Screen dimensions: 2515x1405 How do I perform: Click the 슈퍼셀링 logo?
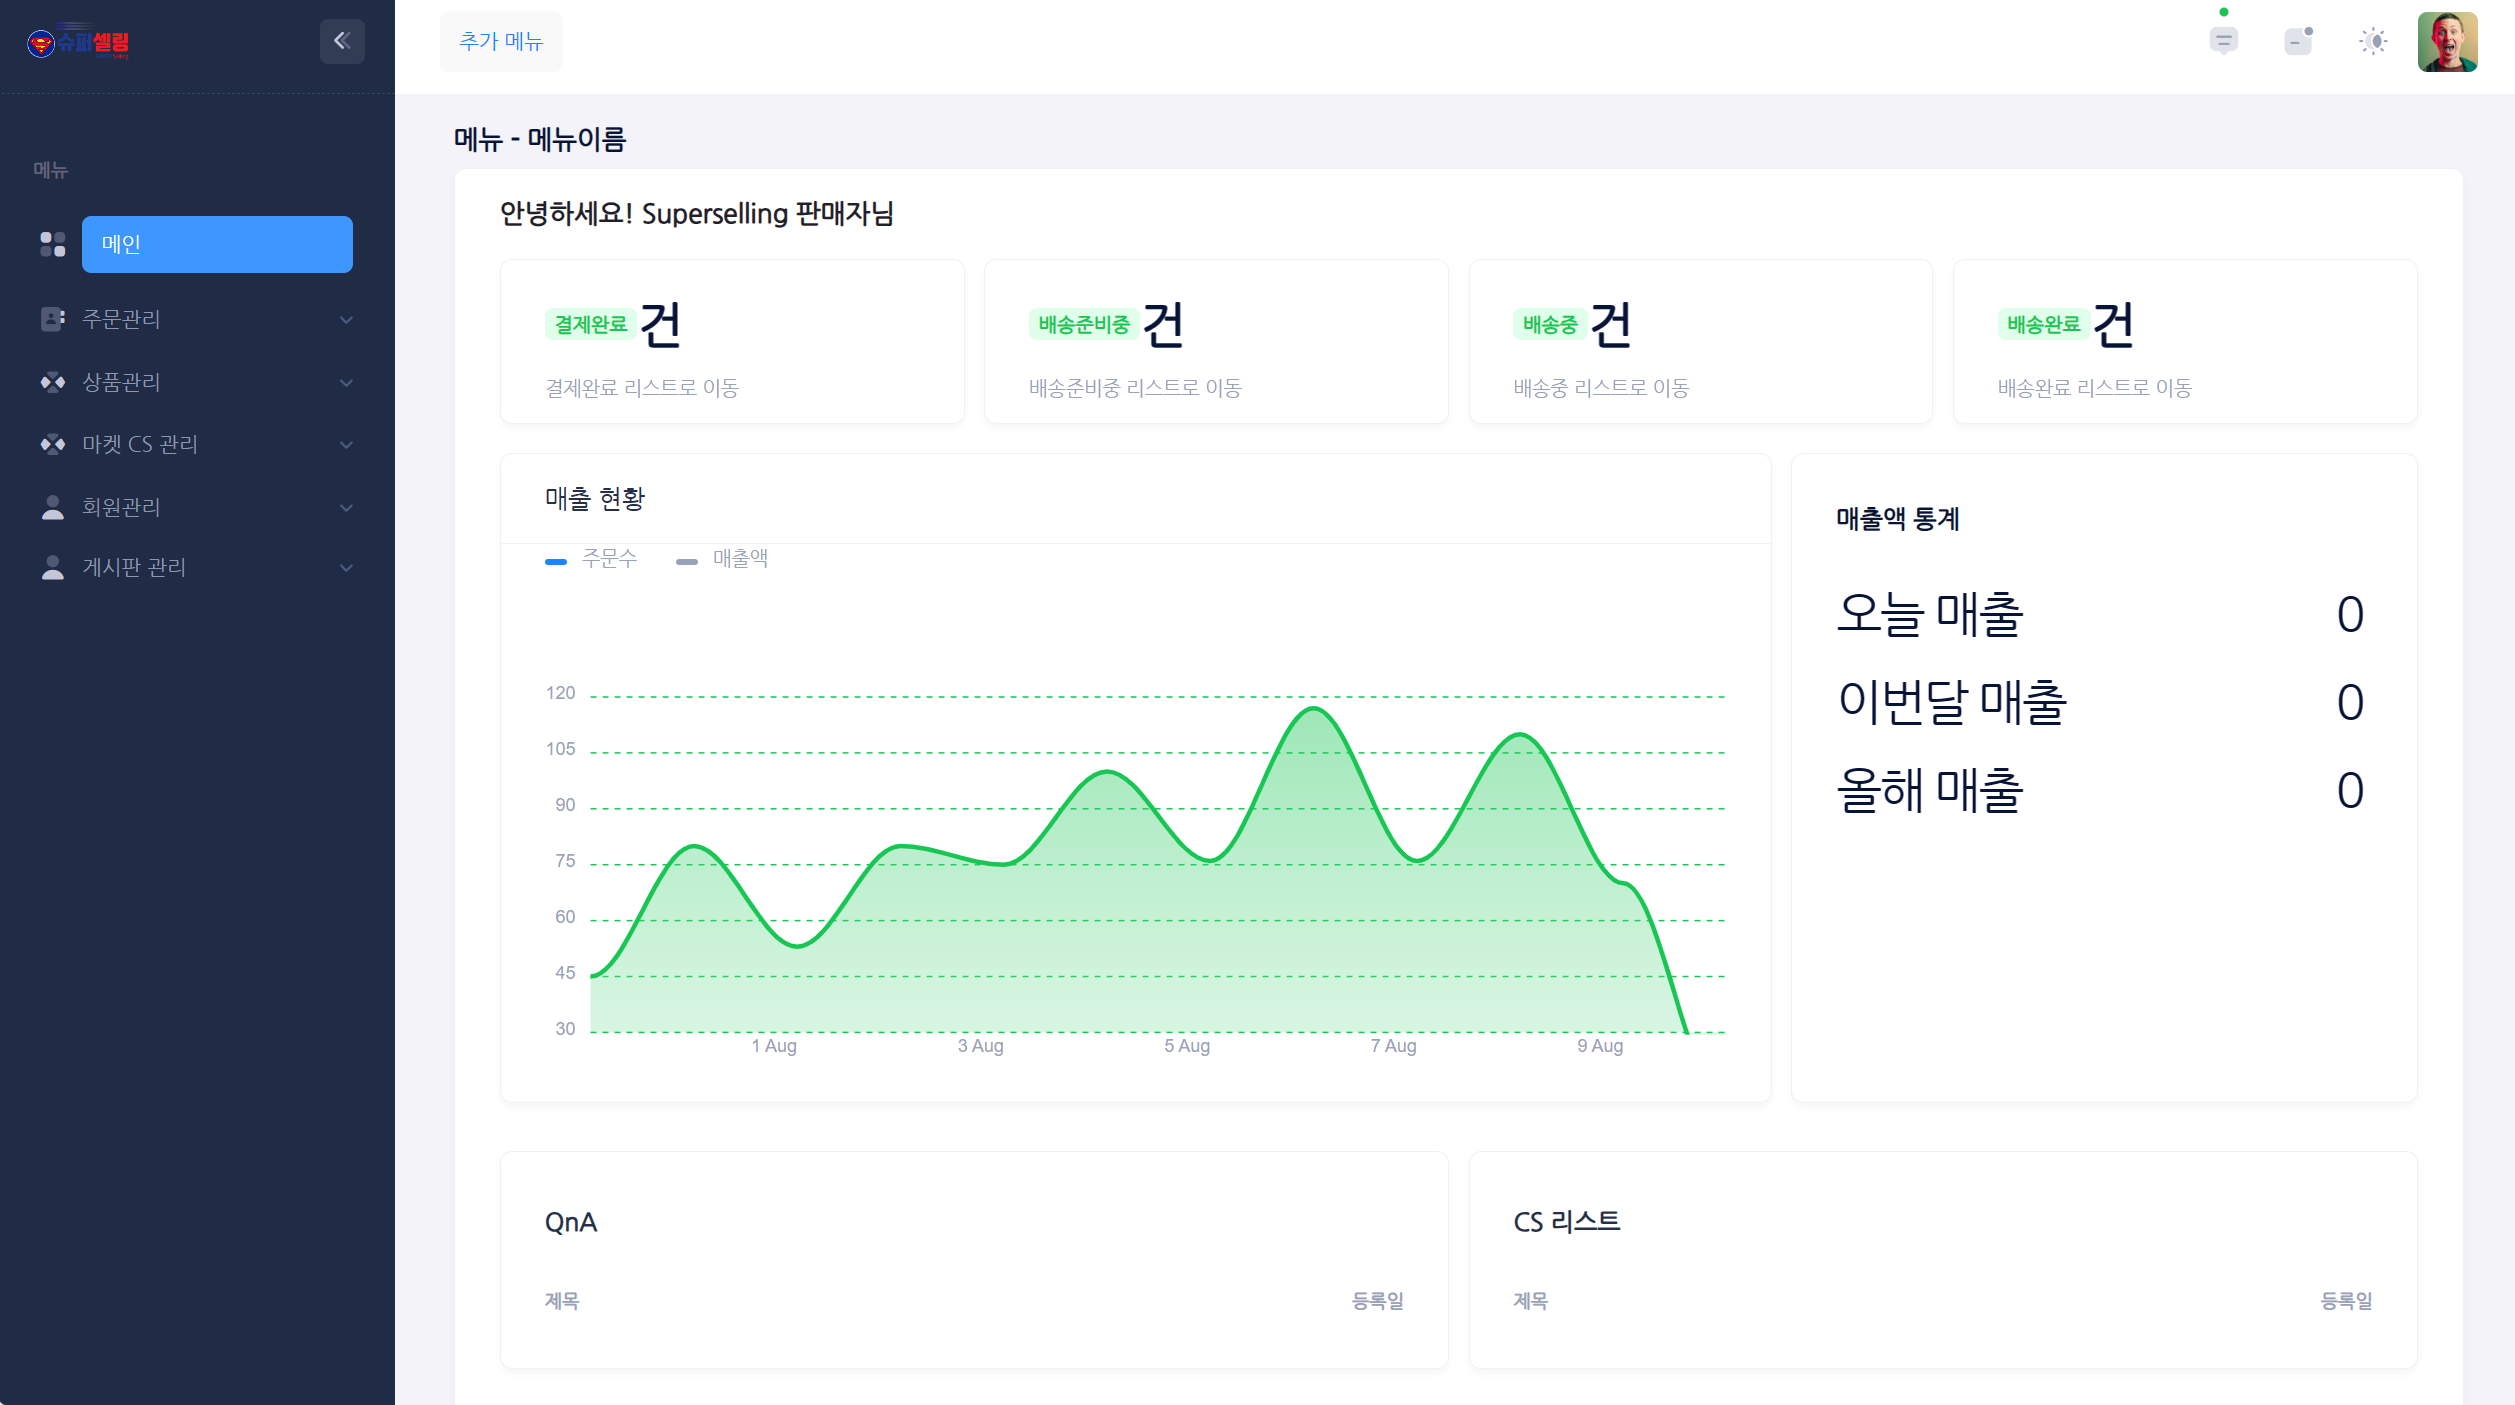click(x=78, y=42)
